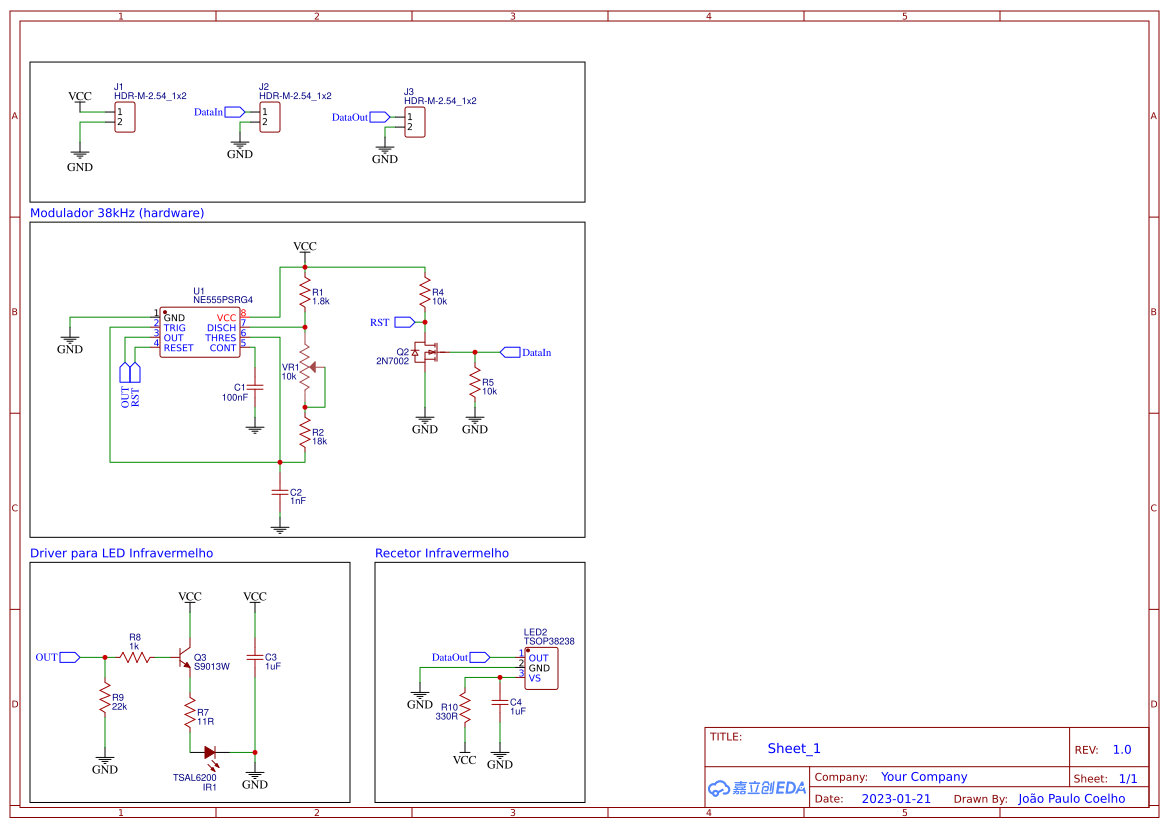Select the "Modulador 38kHz (hardware)" section title

click(117, 213)
